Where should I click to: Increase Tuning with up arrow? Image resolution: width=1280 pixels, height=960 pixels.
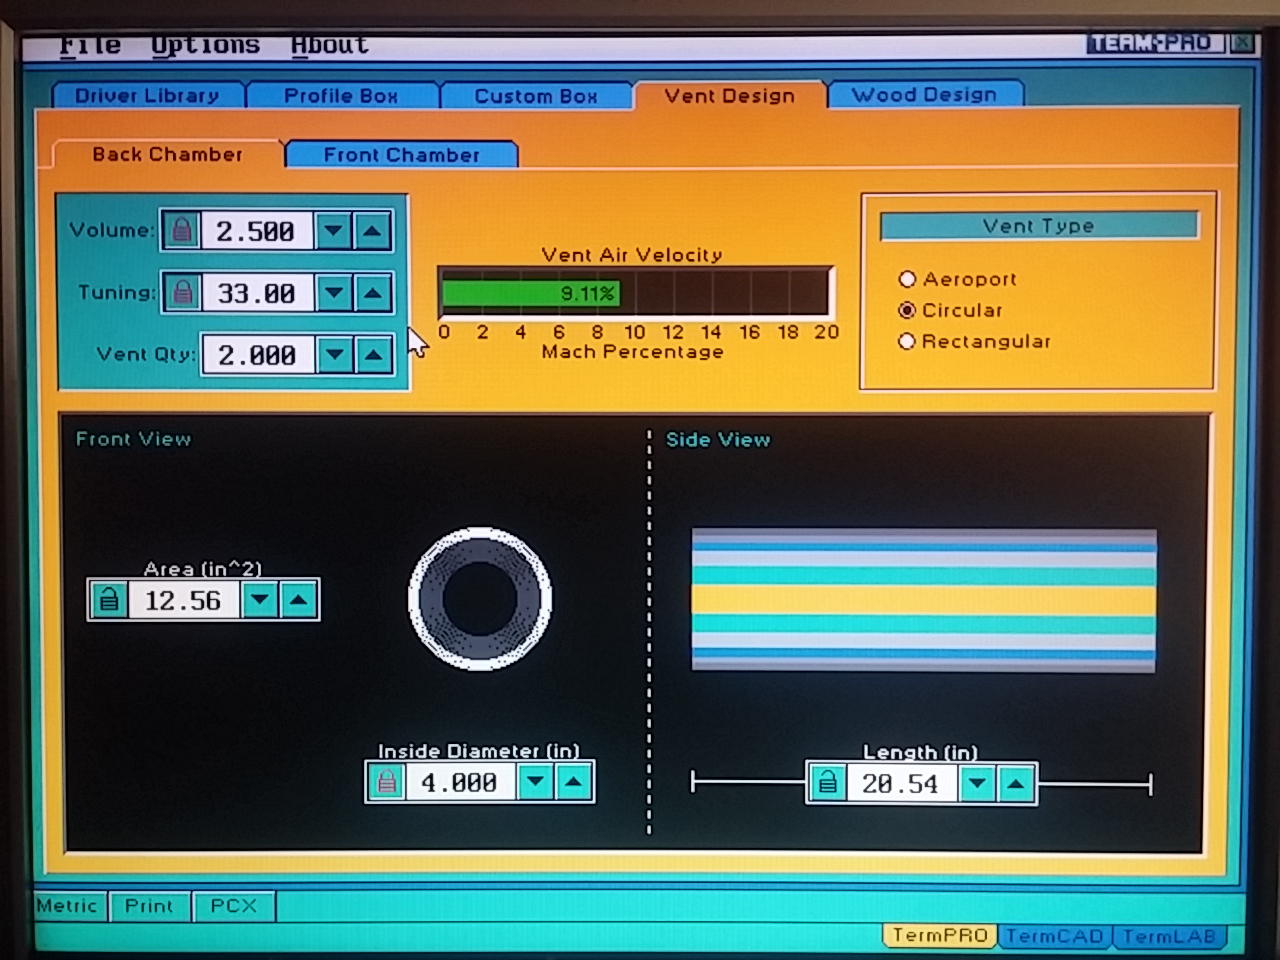(x=373, y=293)
